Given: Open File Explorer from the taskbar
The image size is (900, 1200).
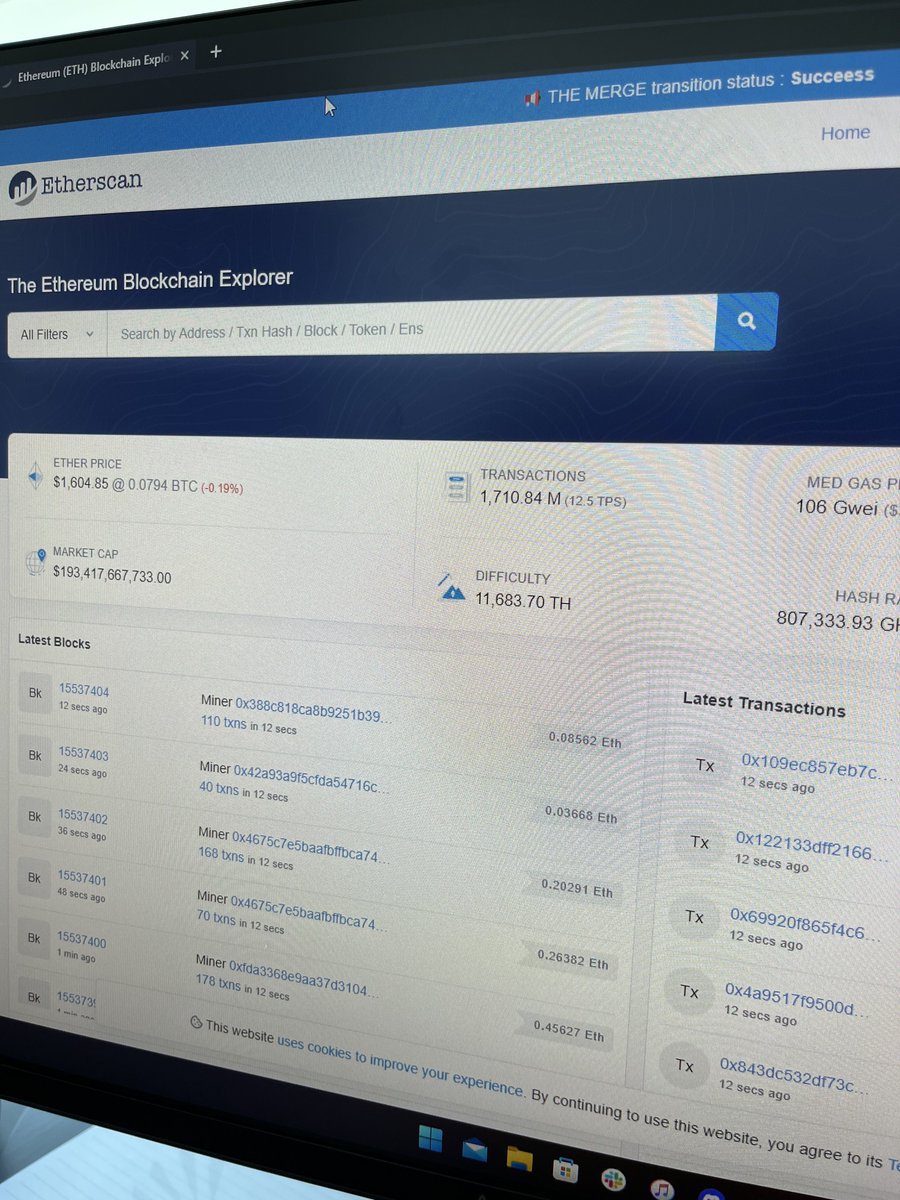Looking at the screenshot, I should (519, 1158).
